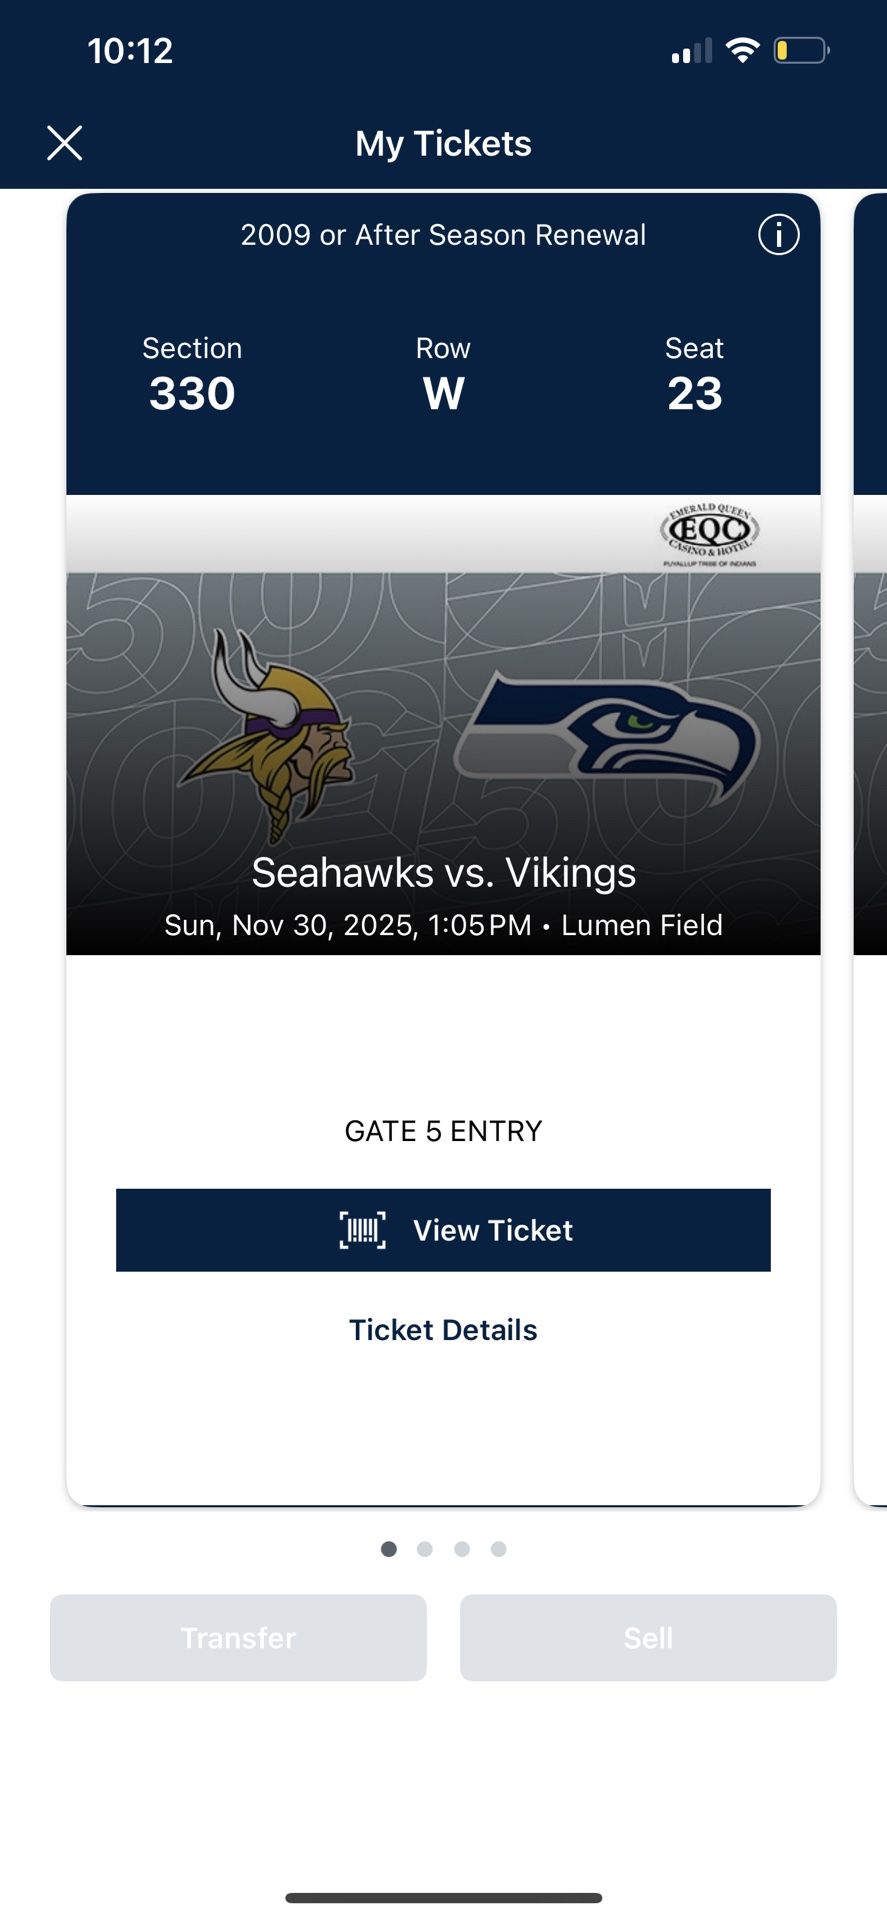Tap the Transfer button

237,1638
